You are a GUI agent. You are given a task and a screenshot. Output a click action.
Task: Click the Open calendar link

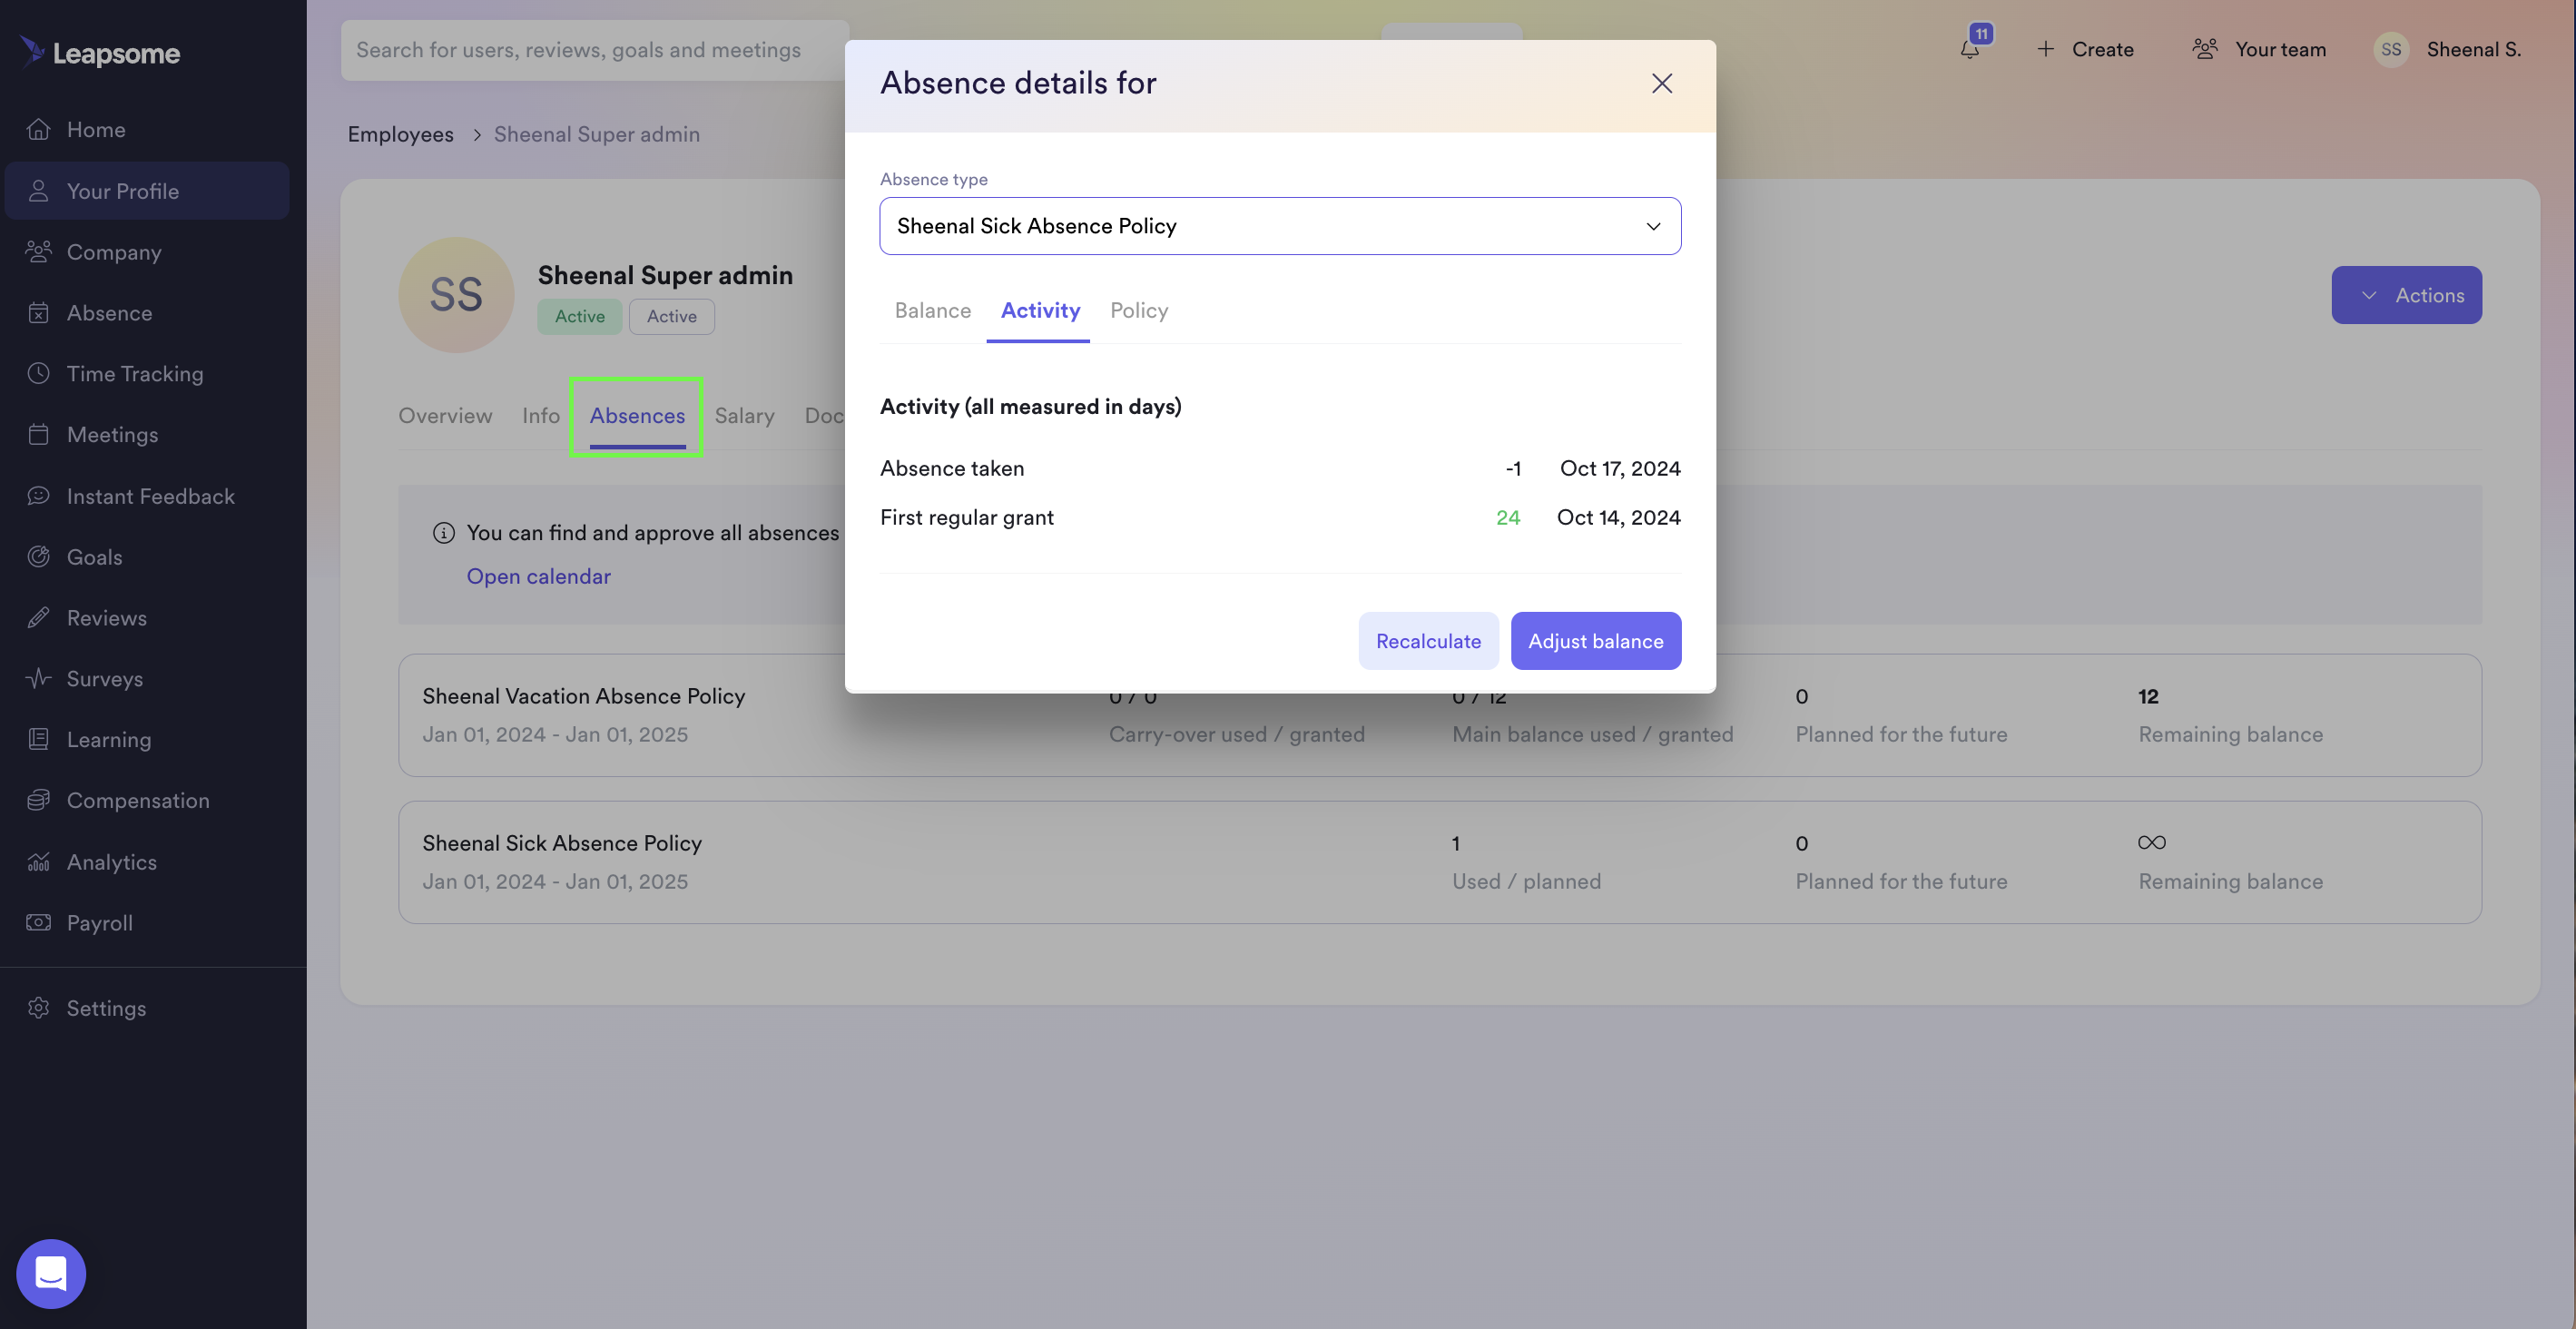point(538,577)
